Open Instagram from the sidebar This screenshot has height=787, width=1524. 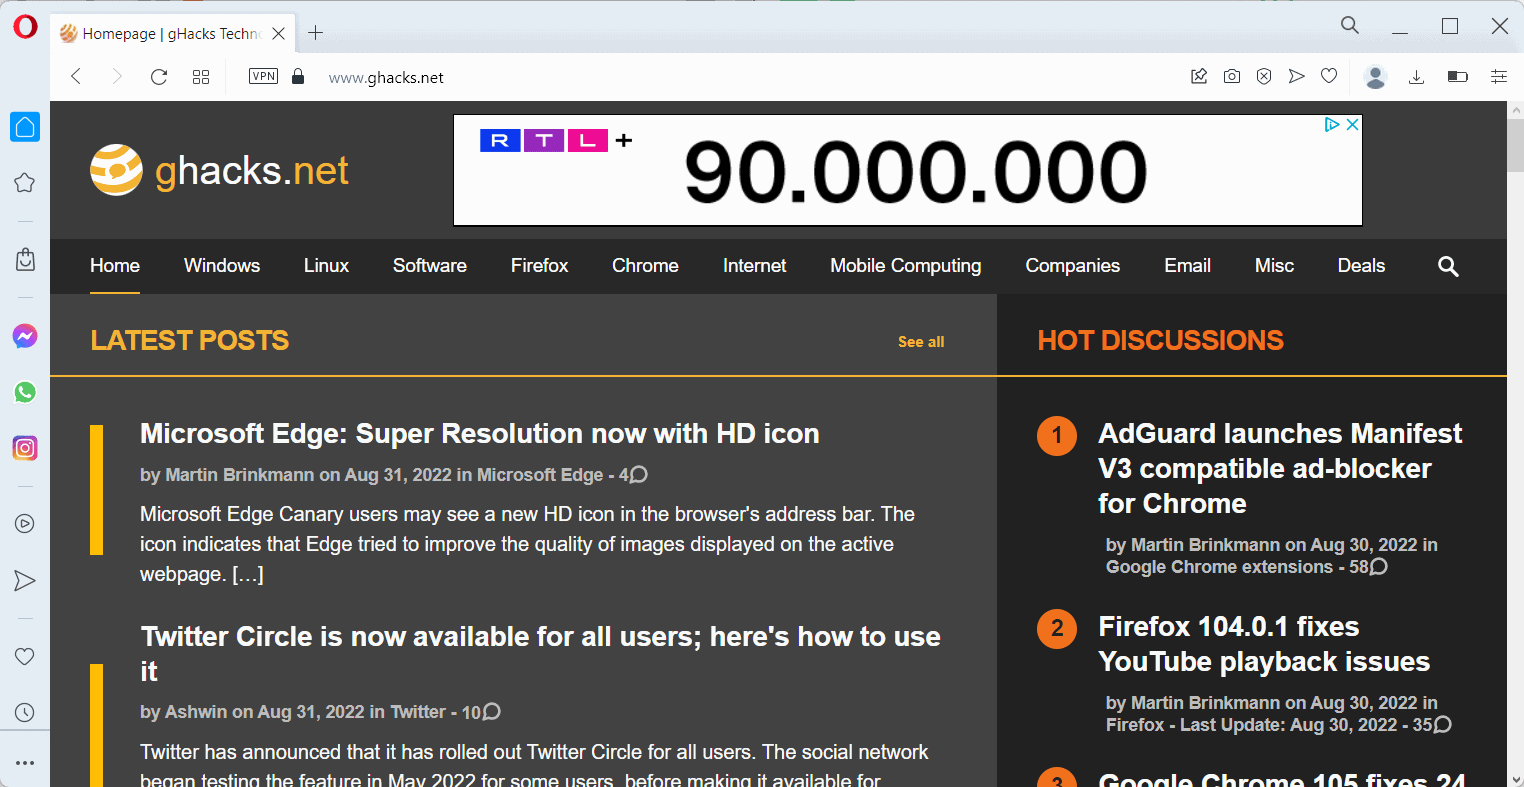[24, 447]
